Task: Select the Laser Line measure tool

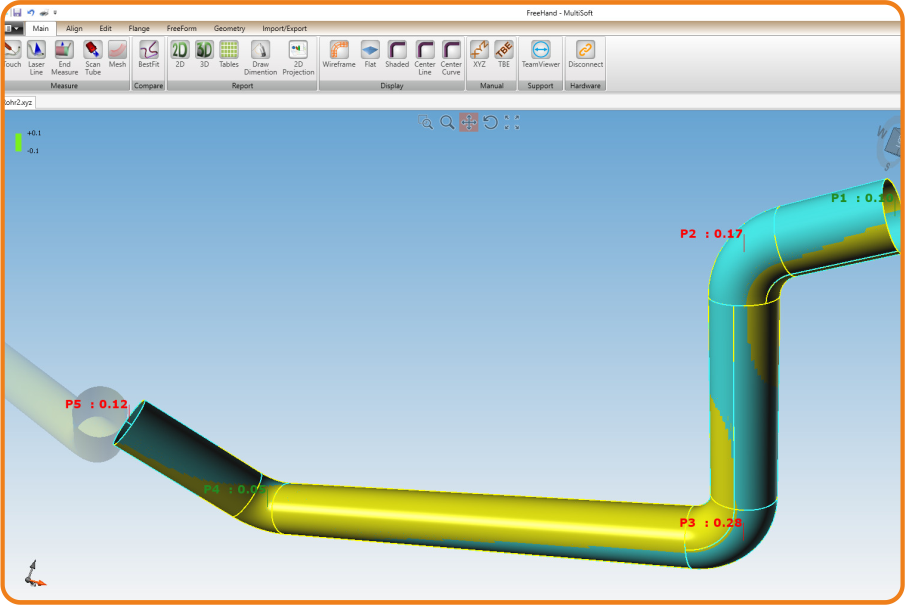Action: [x=36, y=57]
